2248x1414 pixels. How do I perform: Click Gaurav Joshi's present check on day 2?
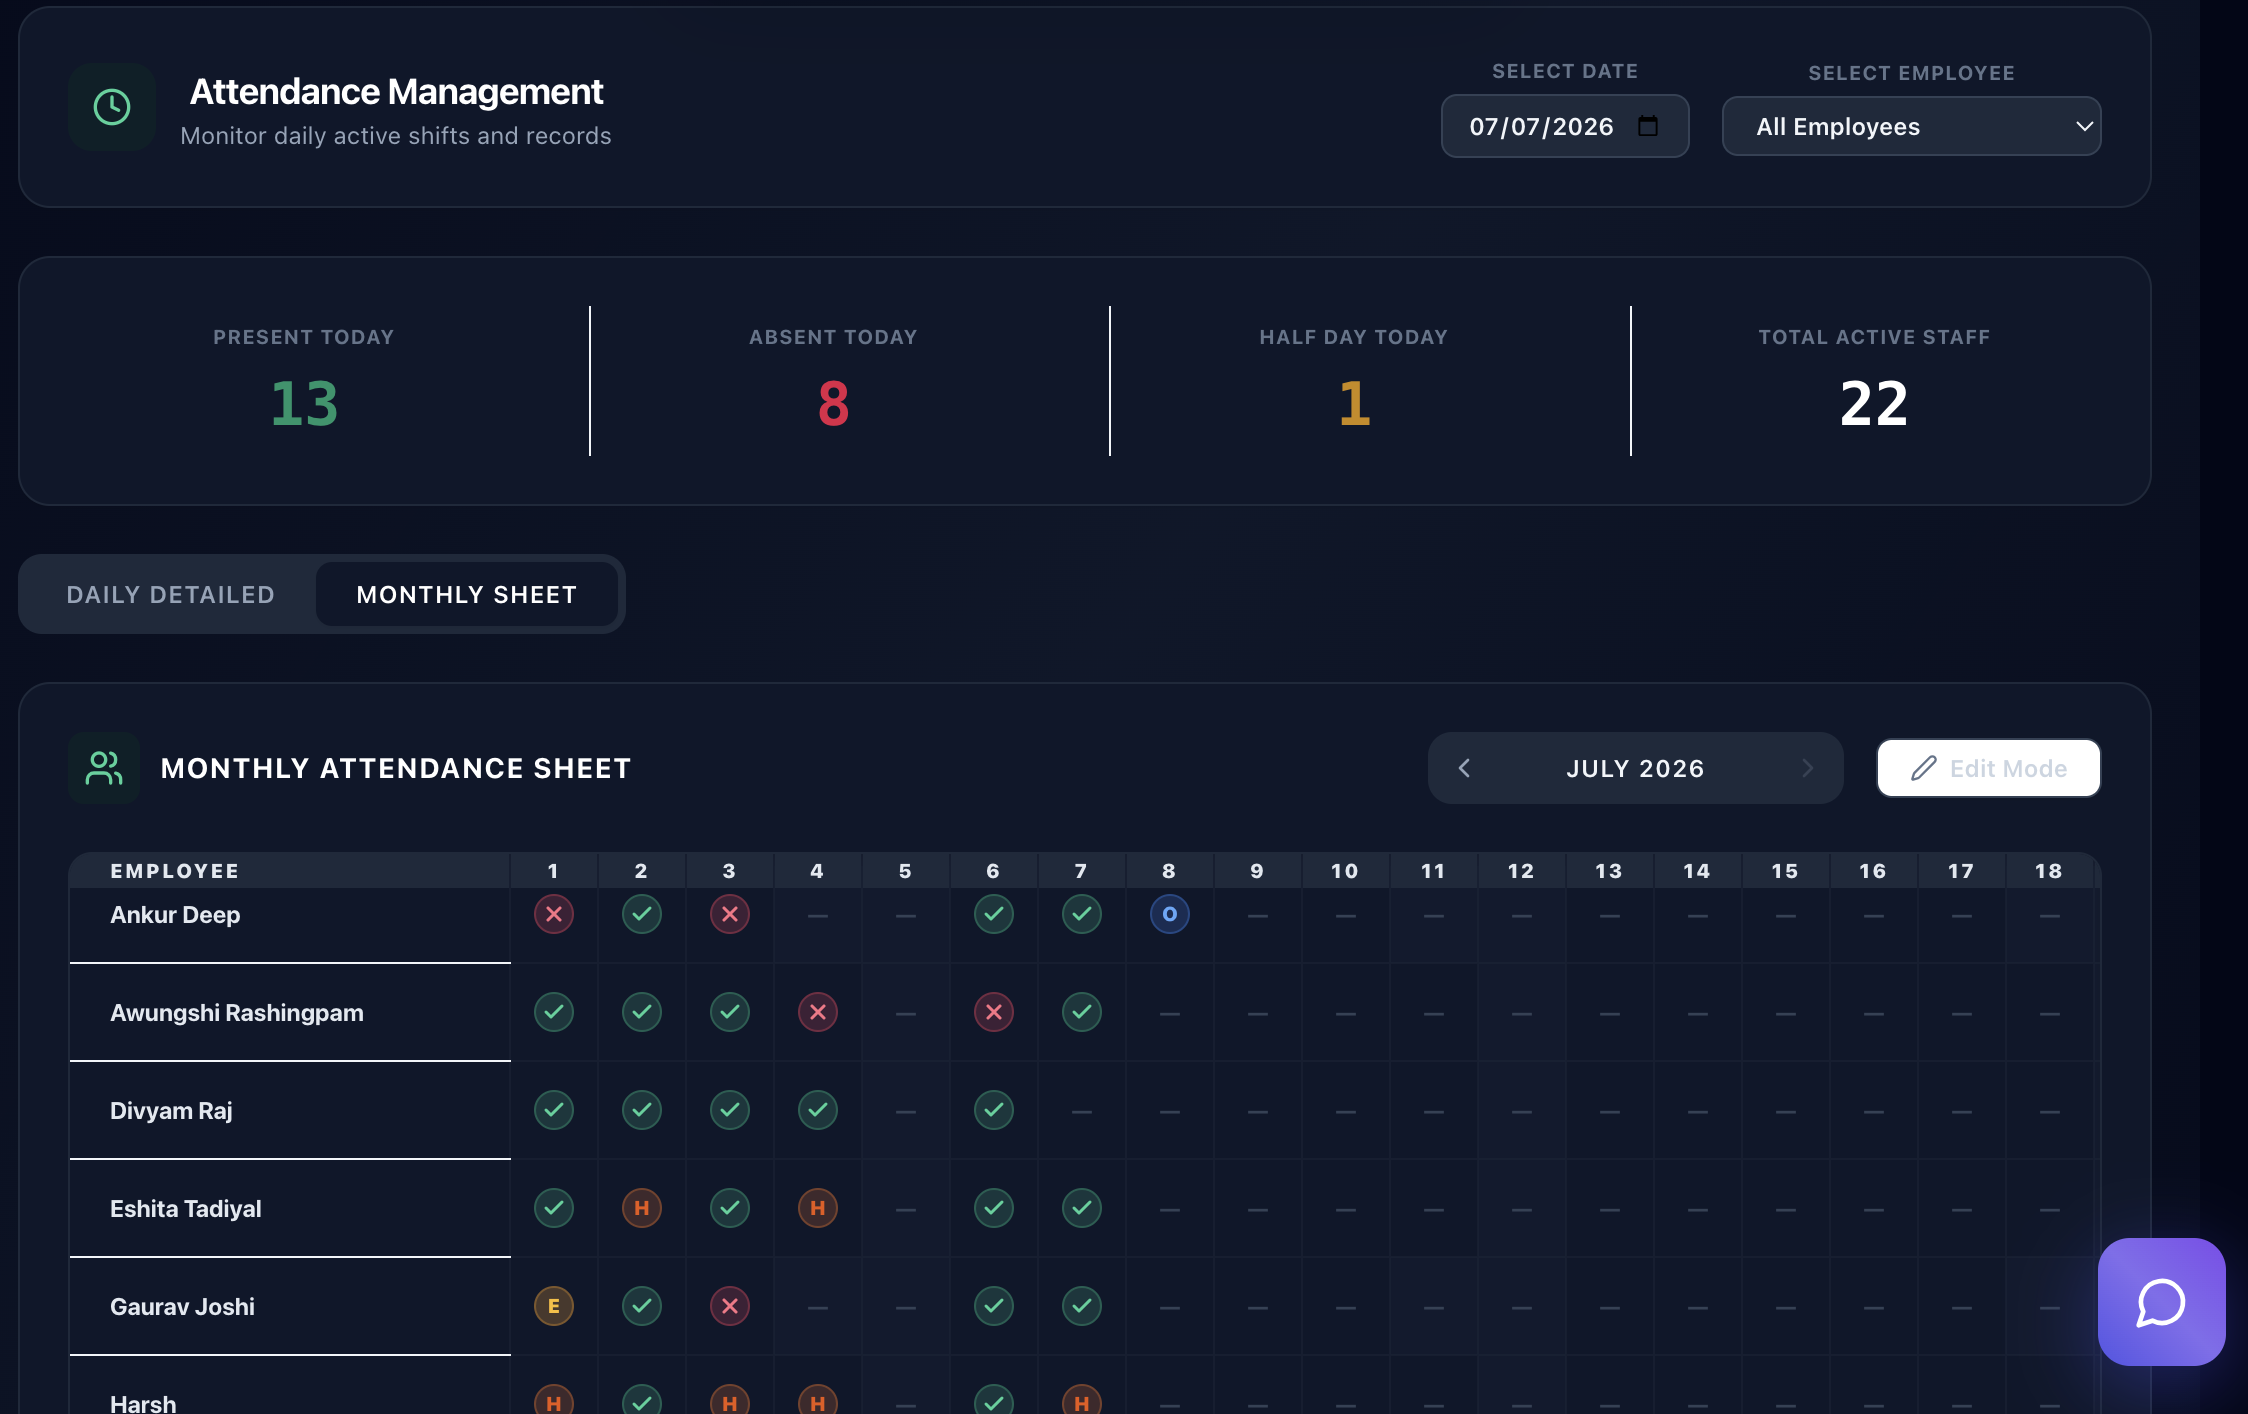point(642,1306)
